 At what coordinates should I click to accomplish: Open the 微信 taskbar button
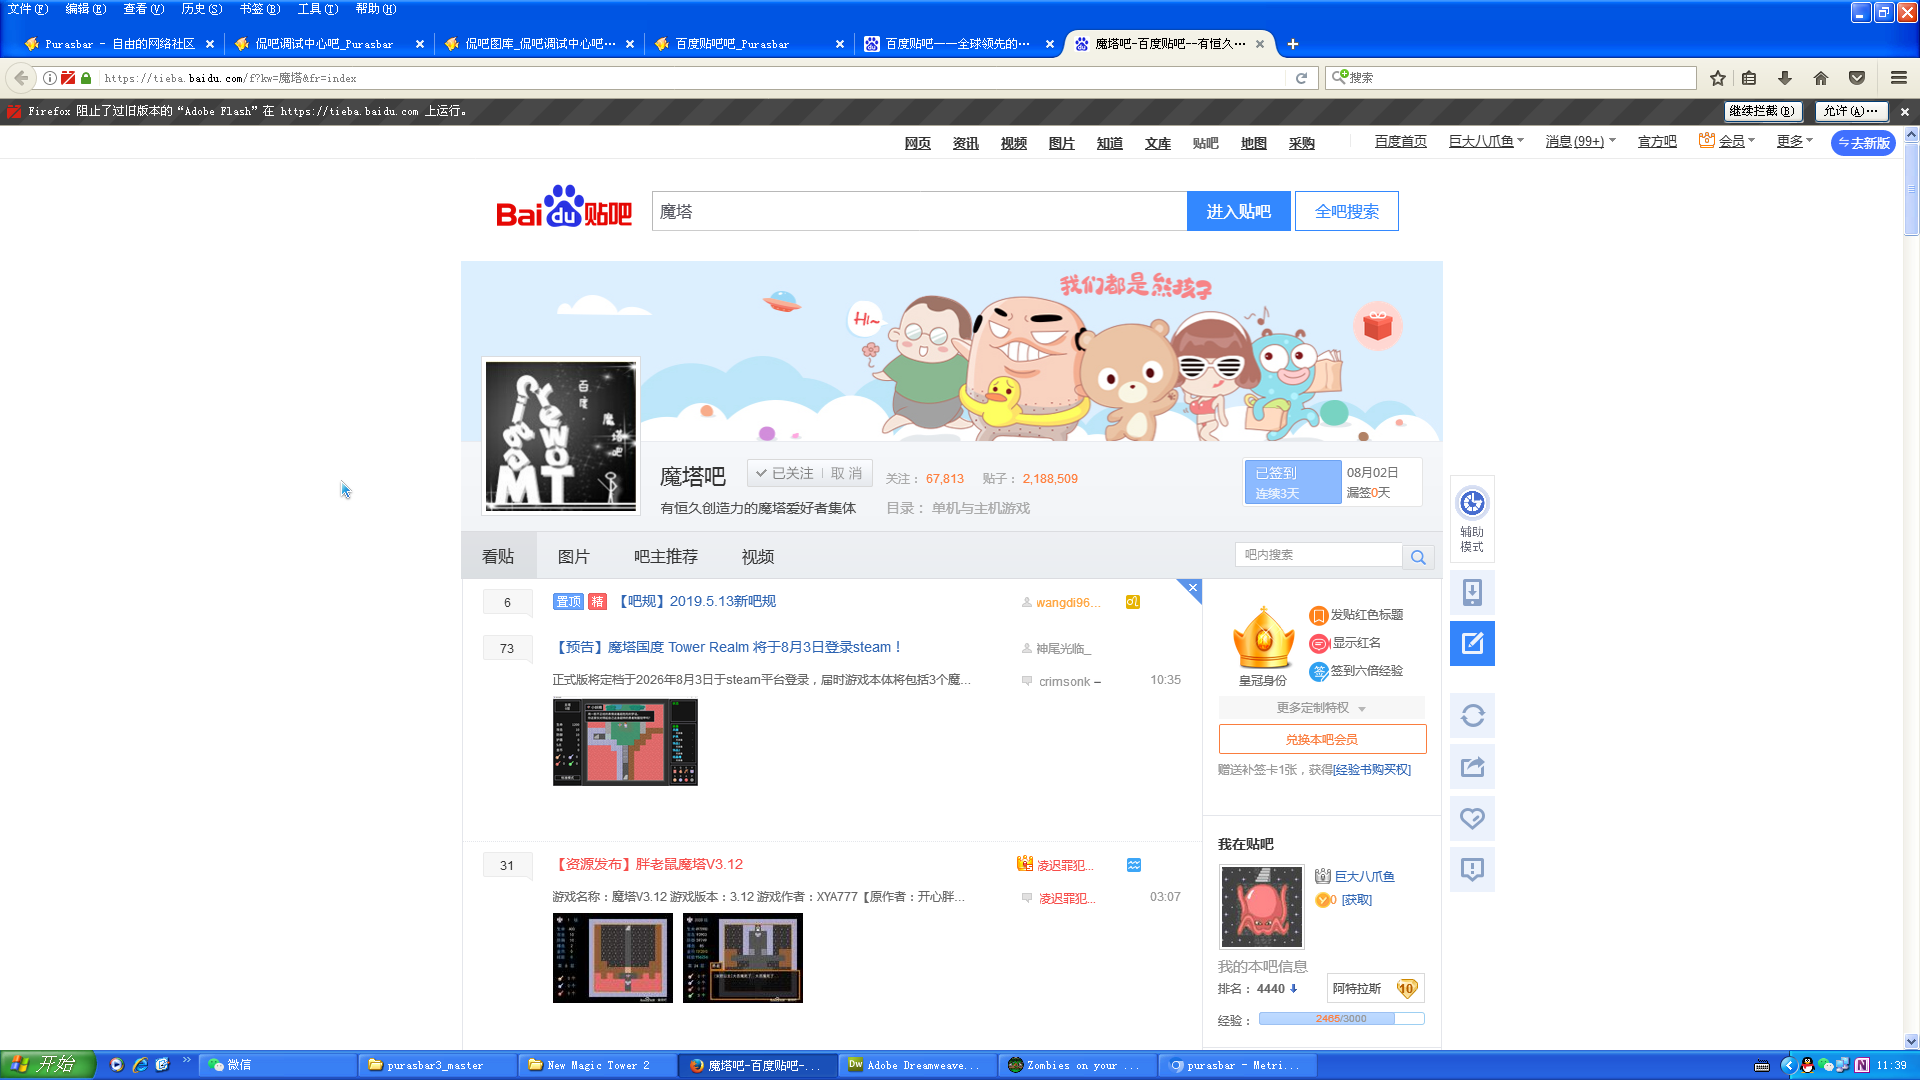point(278,1065)
